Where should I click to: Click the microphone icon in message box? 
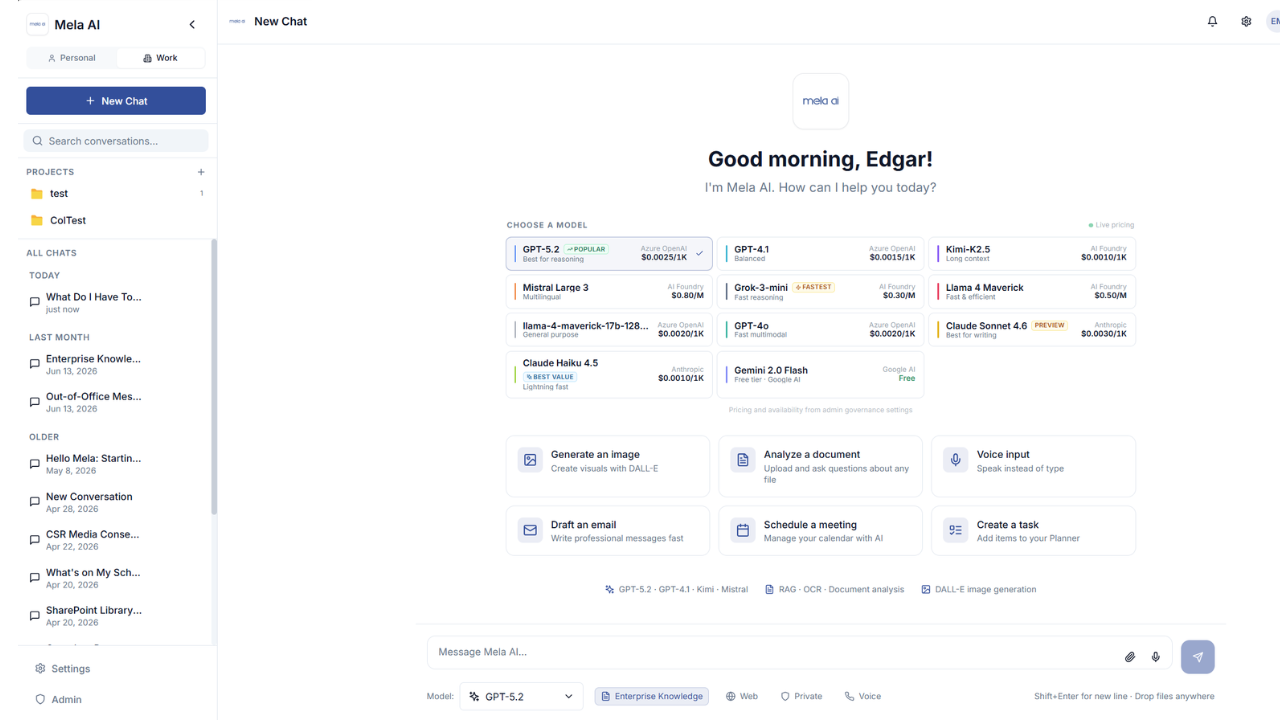(x=1156, y=657)
